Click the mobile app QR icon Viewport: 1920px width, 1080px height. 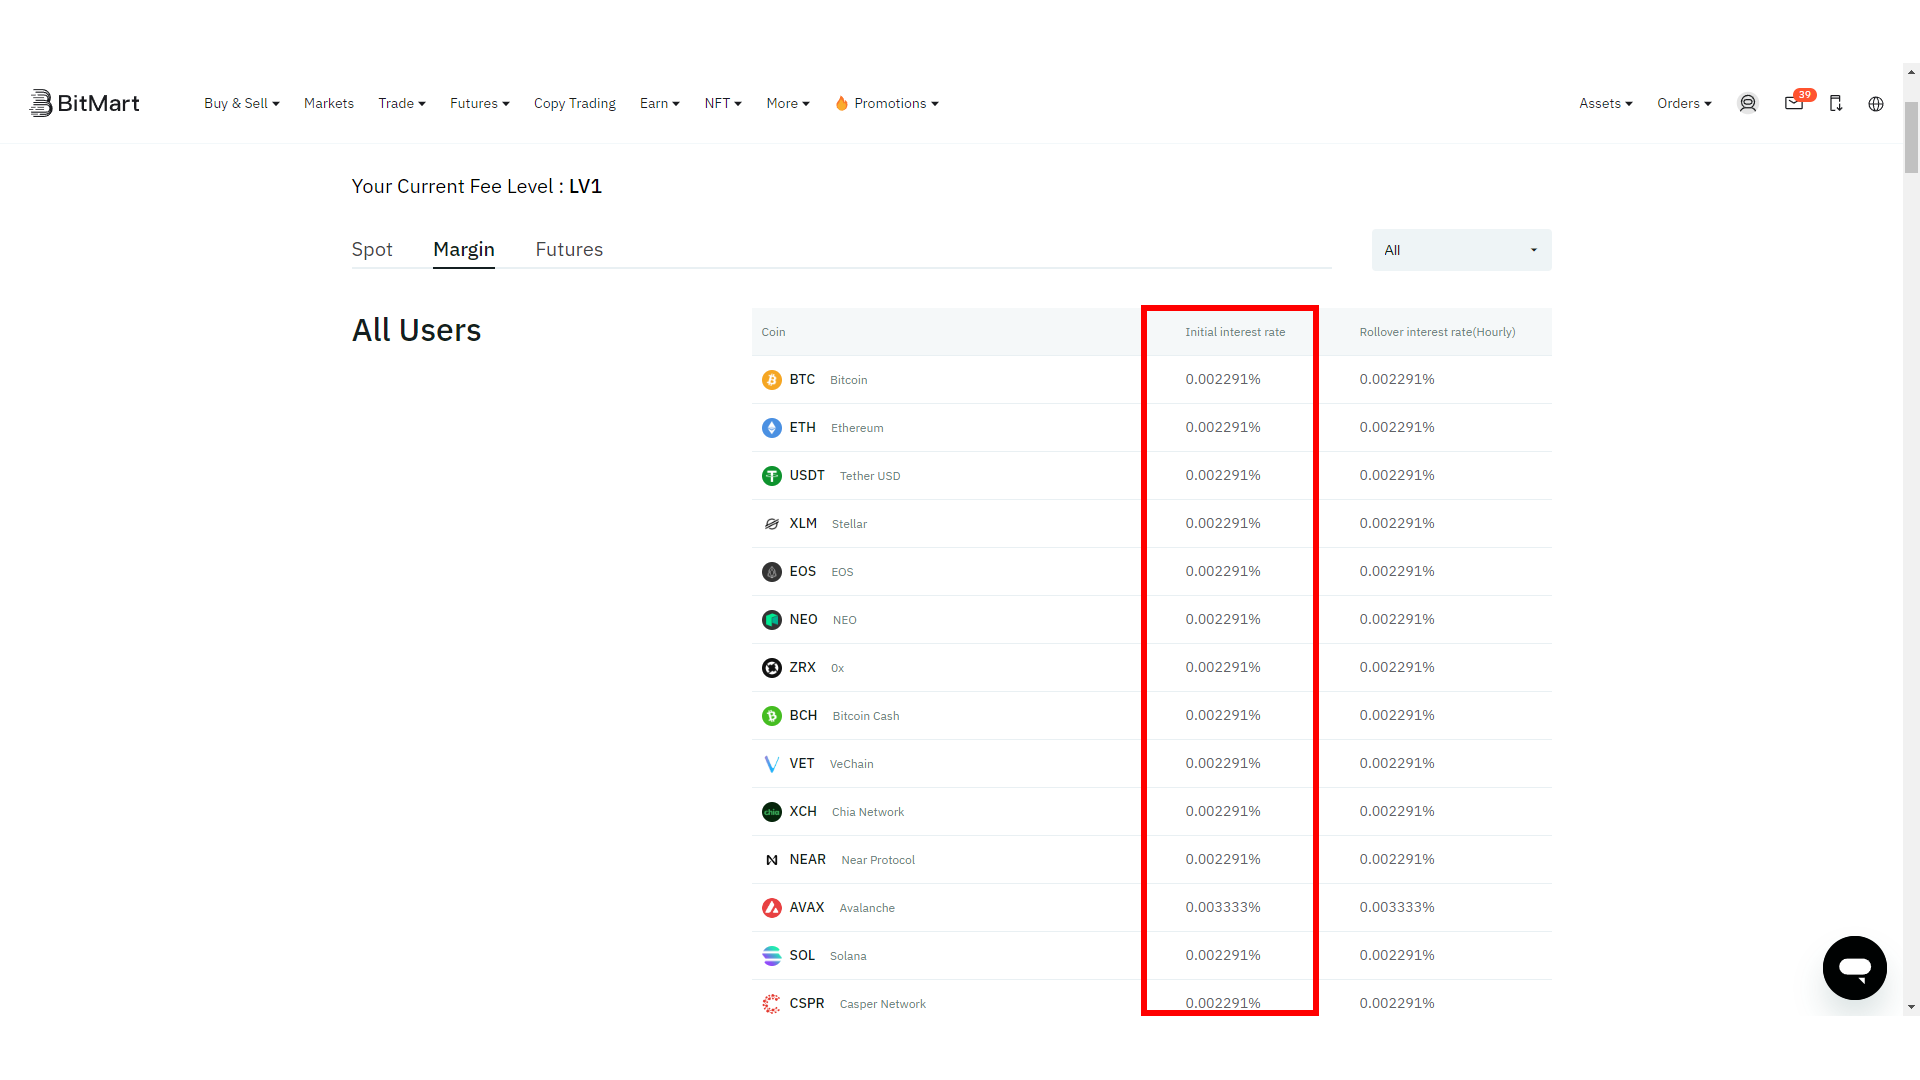pyautogui.click(x=1836, y=103)
